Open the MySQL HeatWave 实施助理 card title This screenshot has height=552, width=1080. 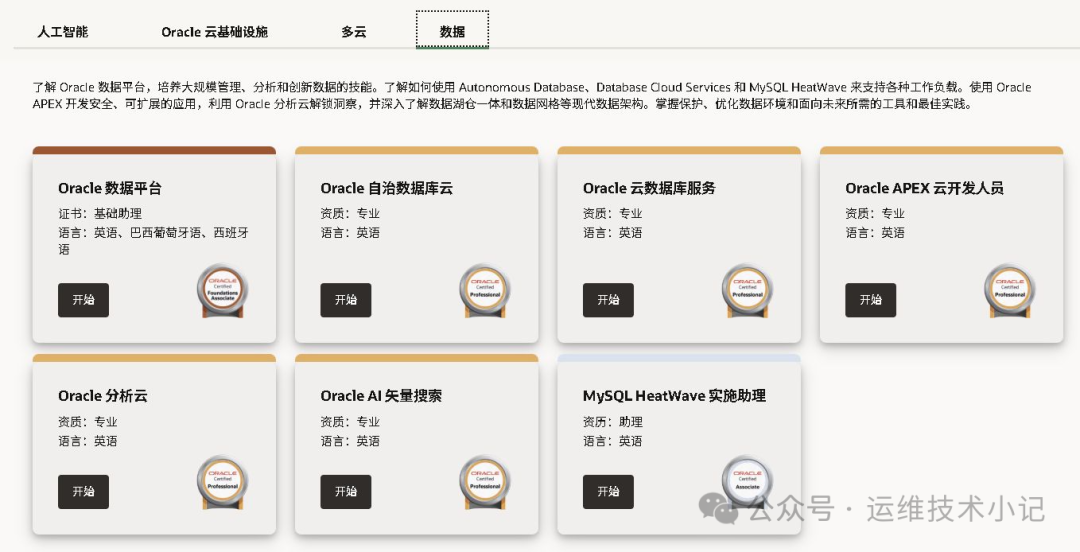click(674, 396)
